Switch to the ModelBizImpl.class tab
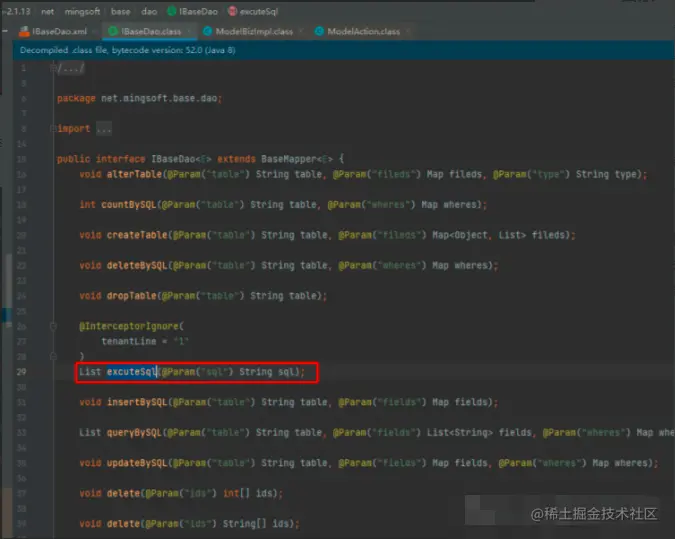 coord(253,31)
